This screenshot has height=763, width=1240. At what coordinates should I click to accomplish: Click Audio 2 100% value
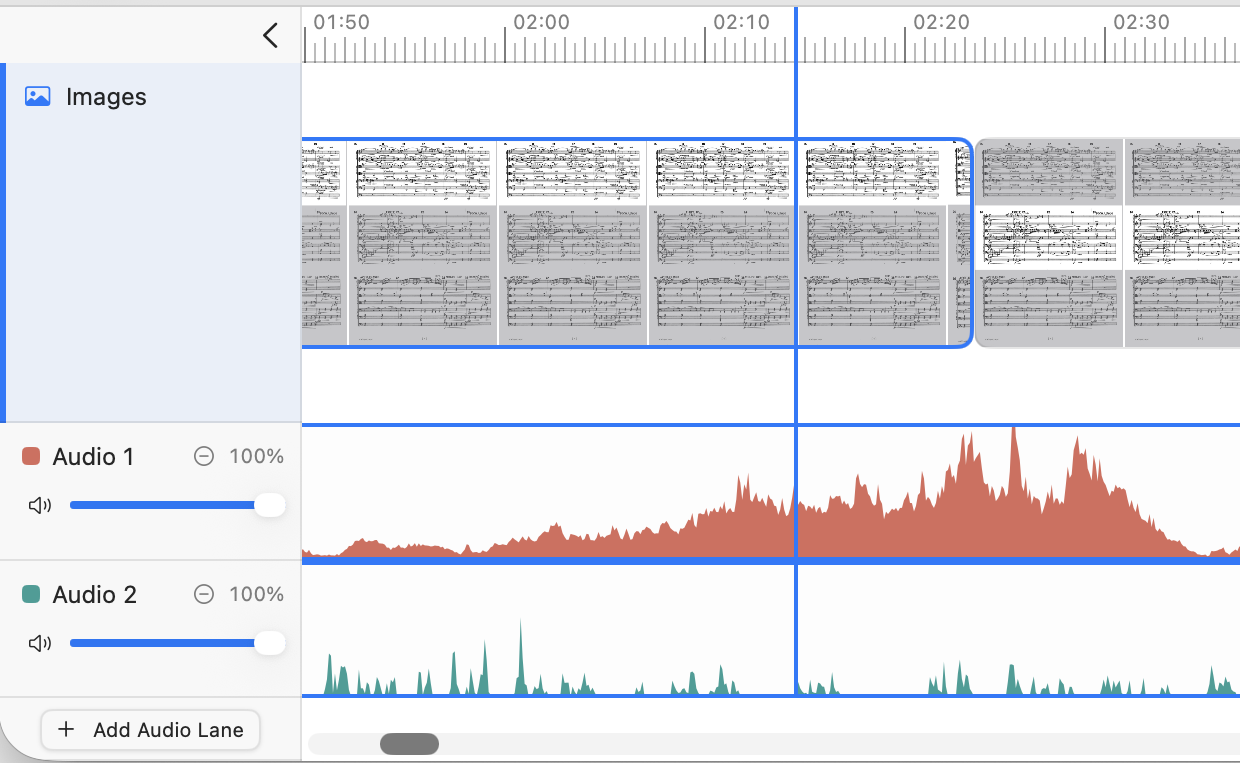pos(257,595)
